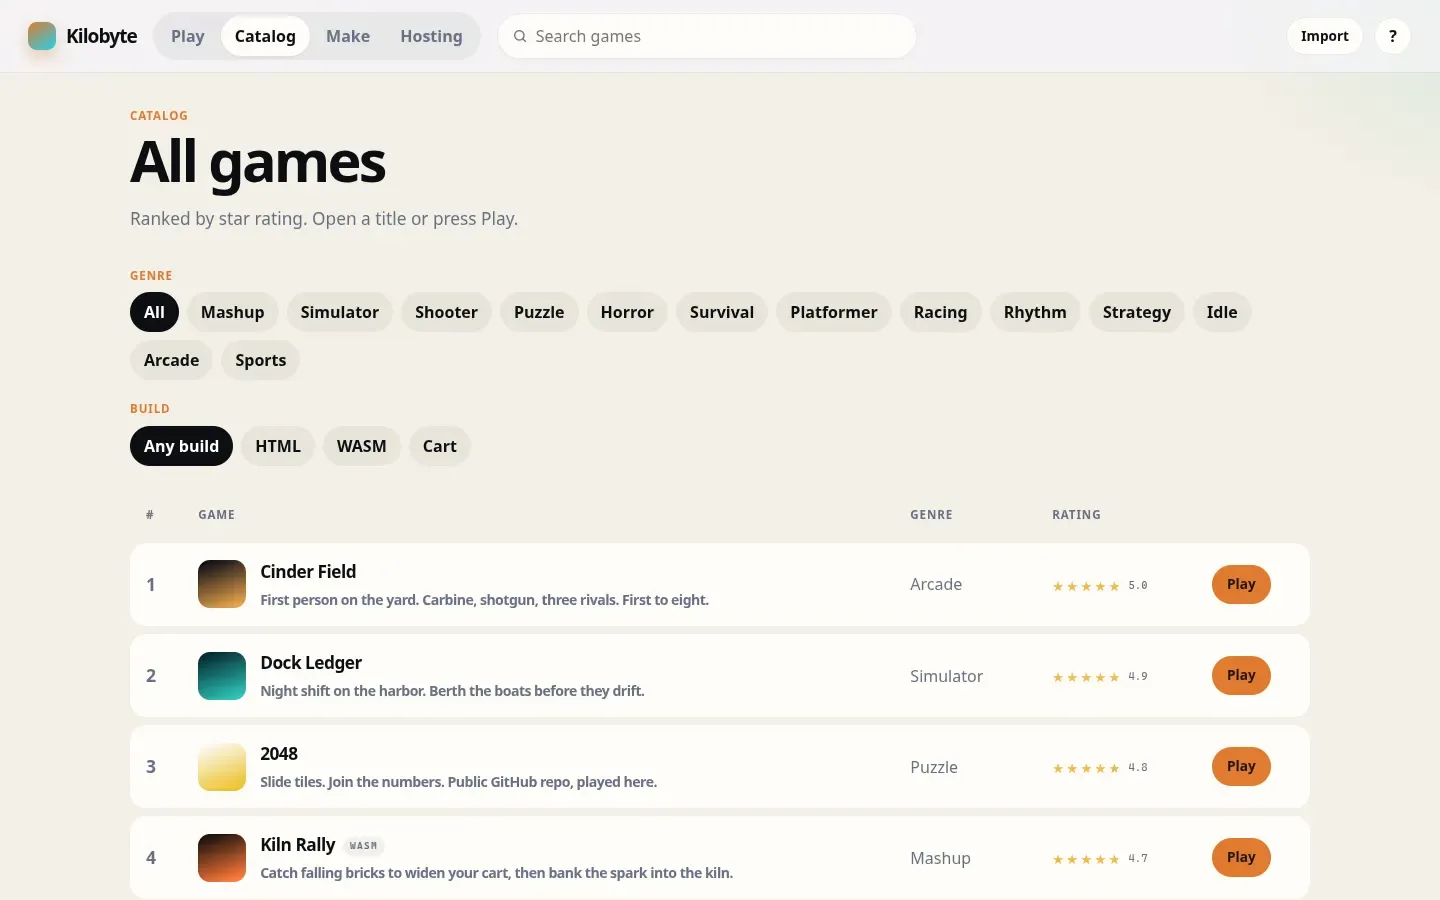The width and height of the screenshot is (1440, 900).
Task: Play Dock Ledger
Action: (x=1241, y=675)
